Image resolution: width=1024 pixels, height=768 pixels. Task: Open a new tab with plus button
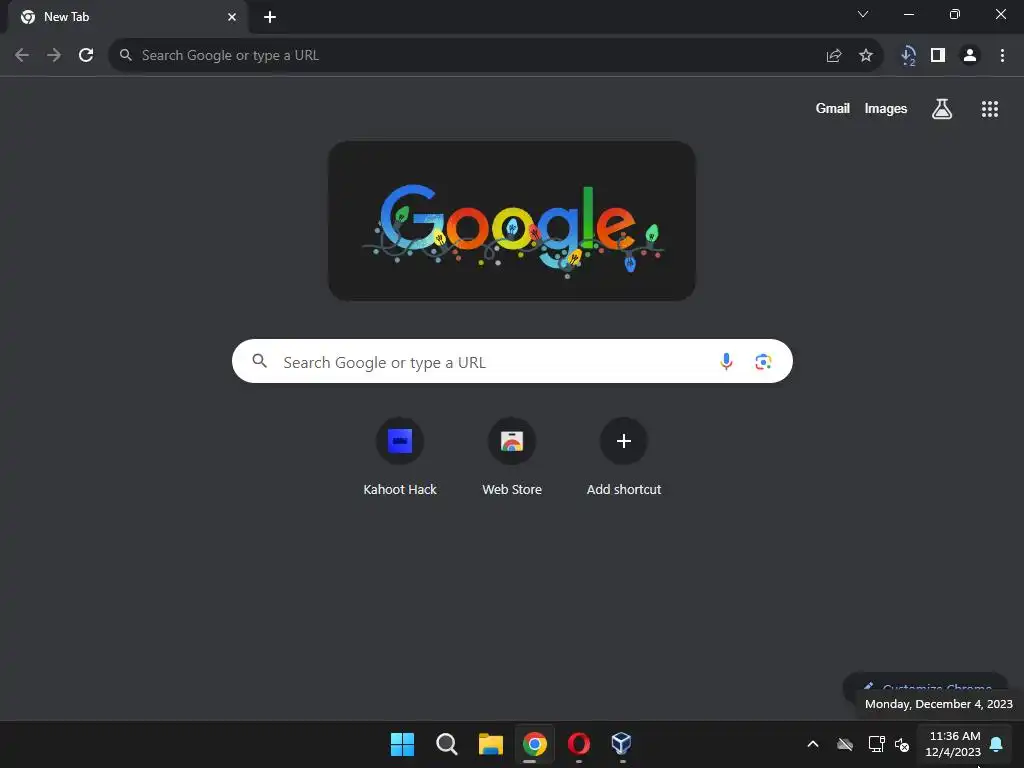pos(270,17)
